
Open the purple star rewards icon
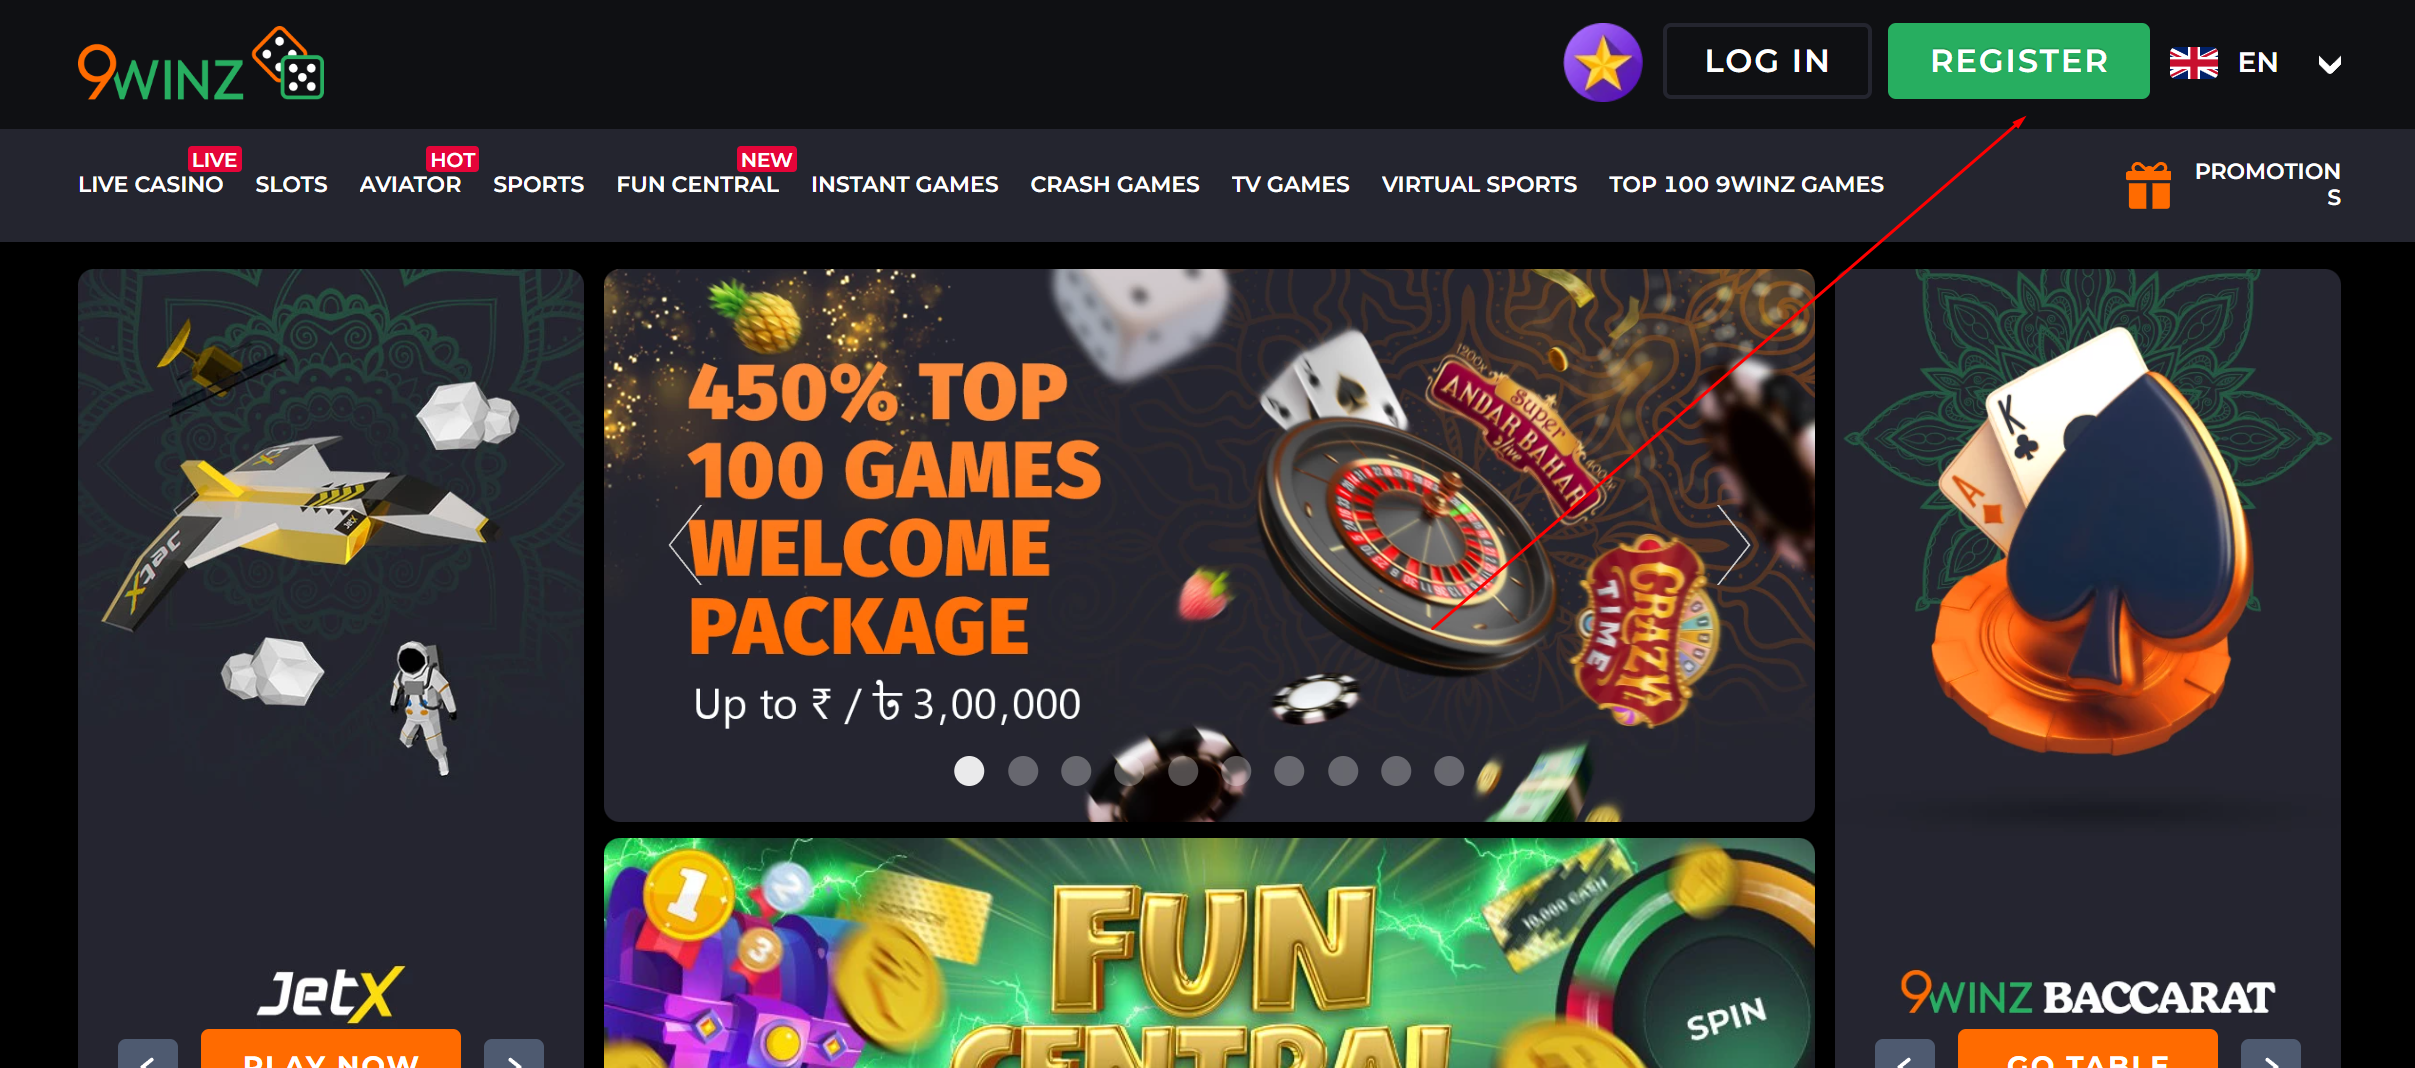coord(1602,62)
